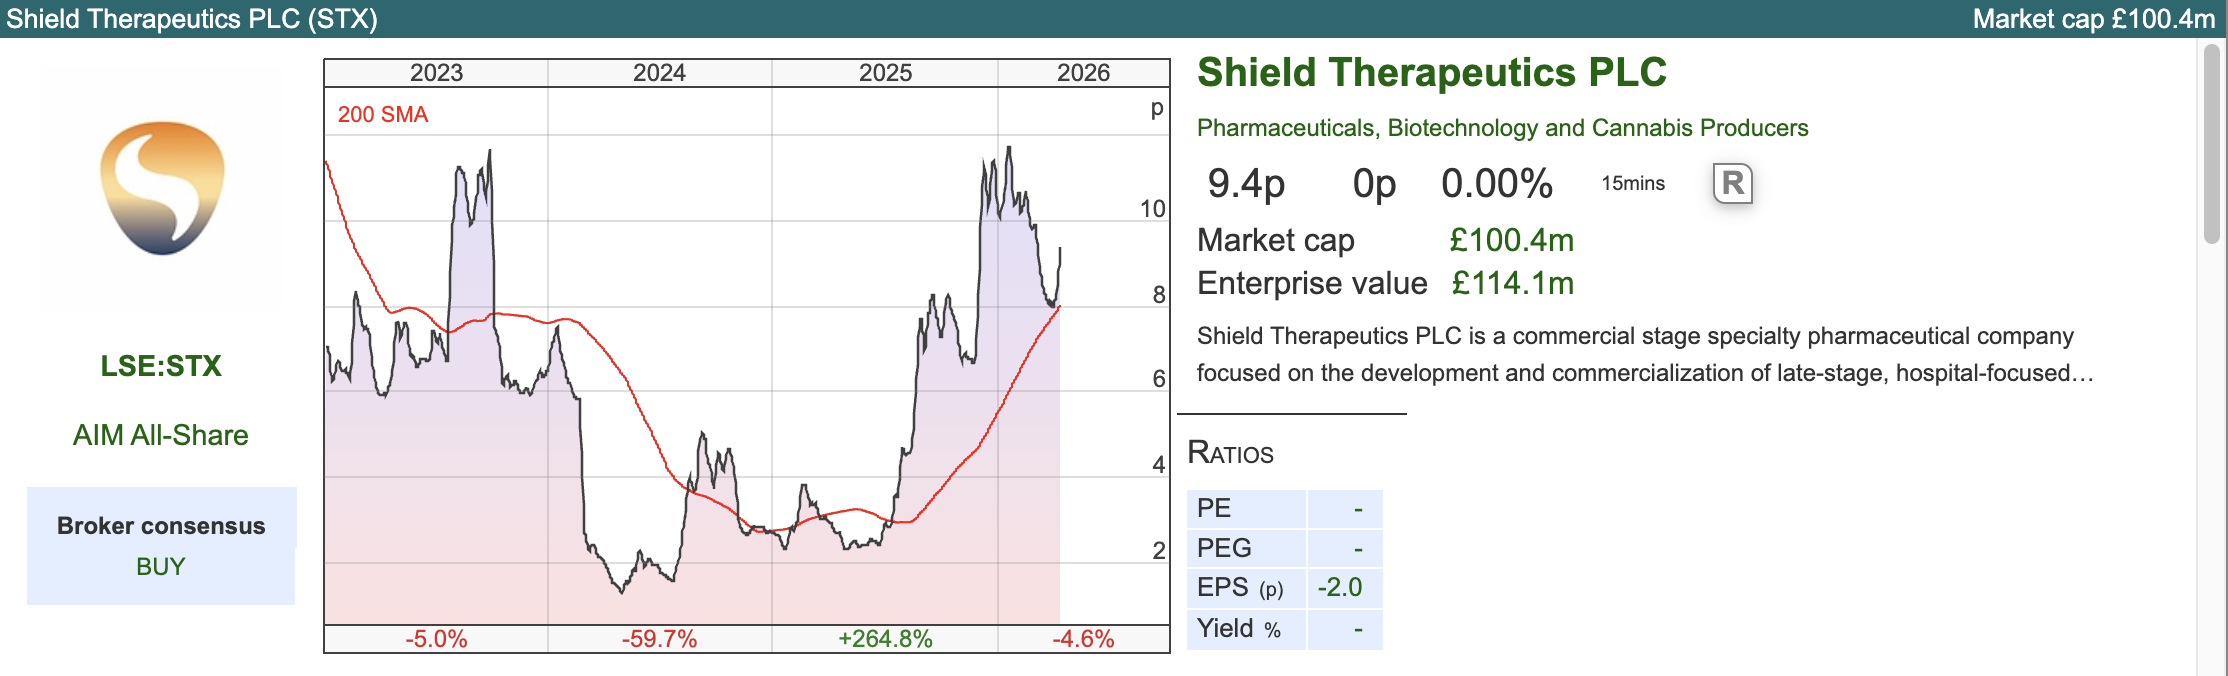Click the 200 SMA chart legend
2228x676 pixels.
tap(383, 115)
